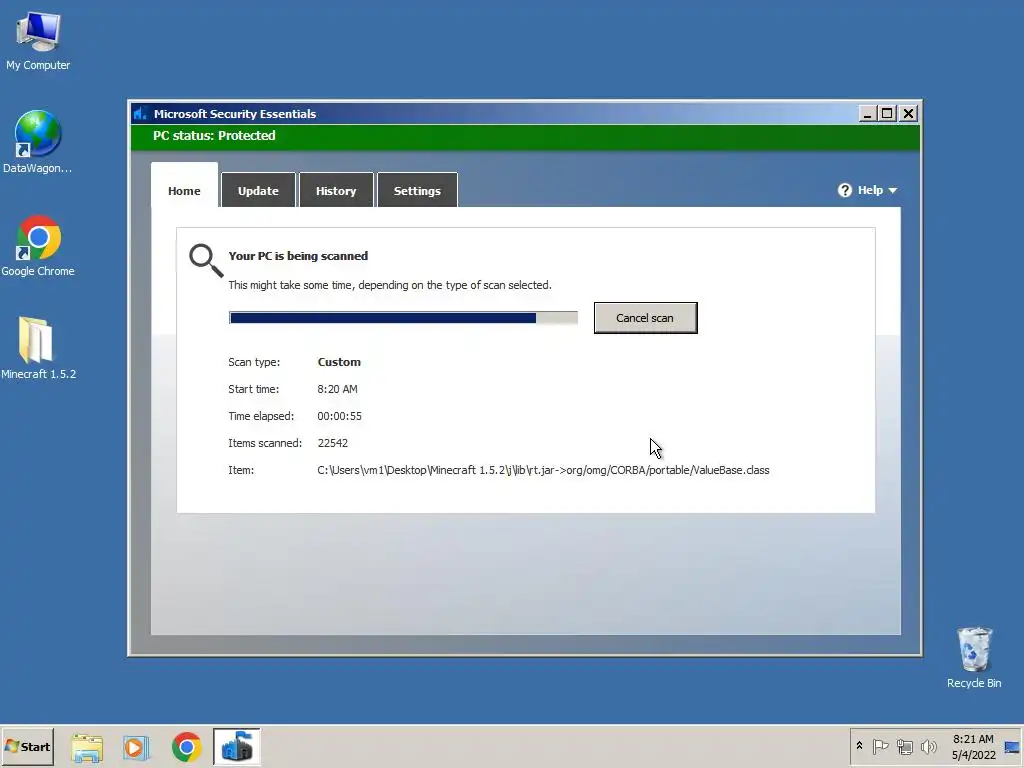The image size is (1024, 768).
Task: Click the Show desktop button
Action: [x=1012, y=747]
